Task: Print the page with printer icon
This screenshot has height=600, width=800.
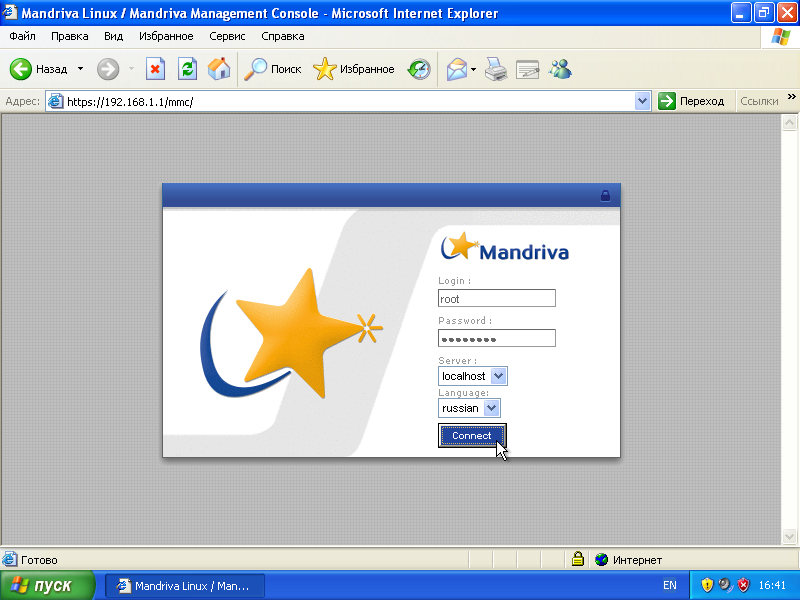Action: (495, 69)
